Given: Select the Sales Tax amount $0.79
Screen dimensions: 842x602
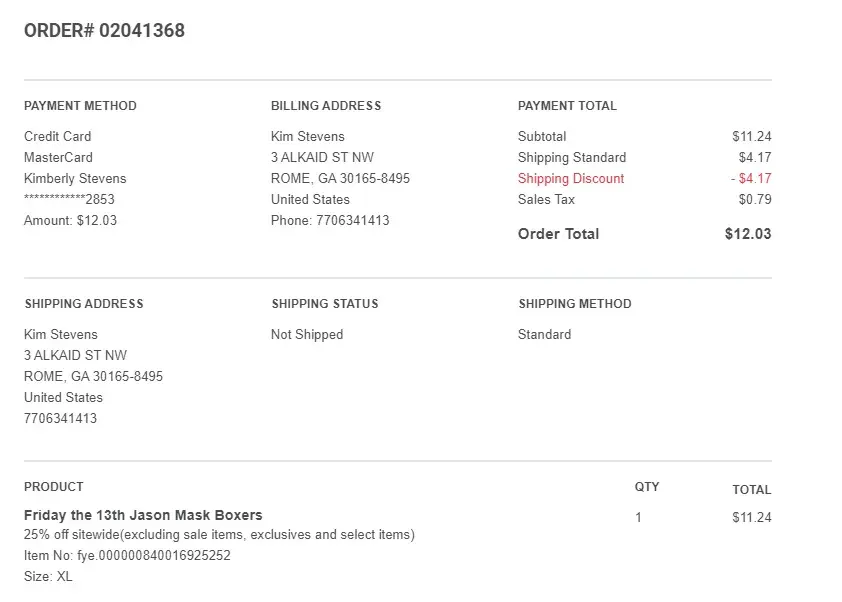Looking at the screenshot, I should coord(754,199).
